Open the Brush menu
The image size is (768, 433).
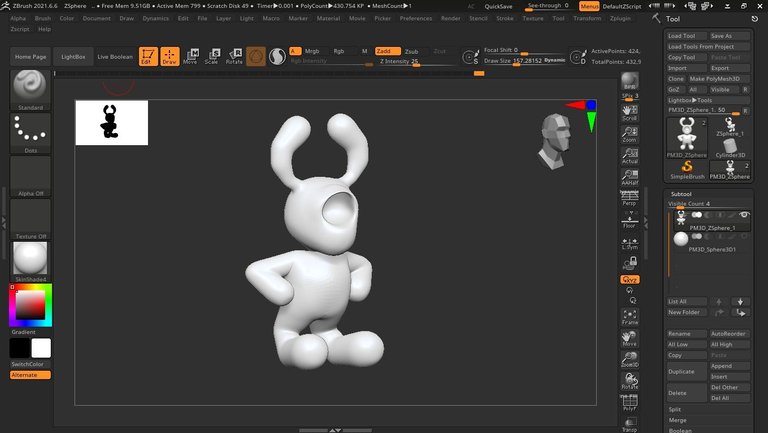43,18
